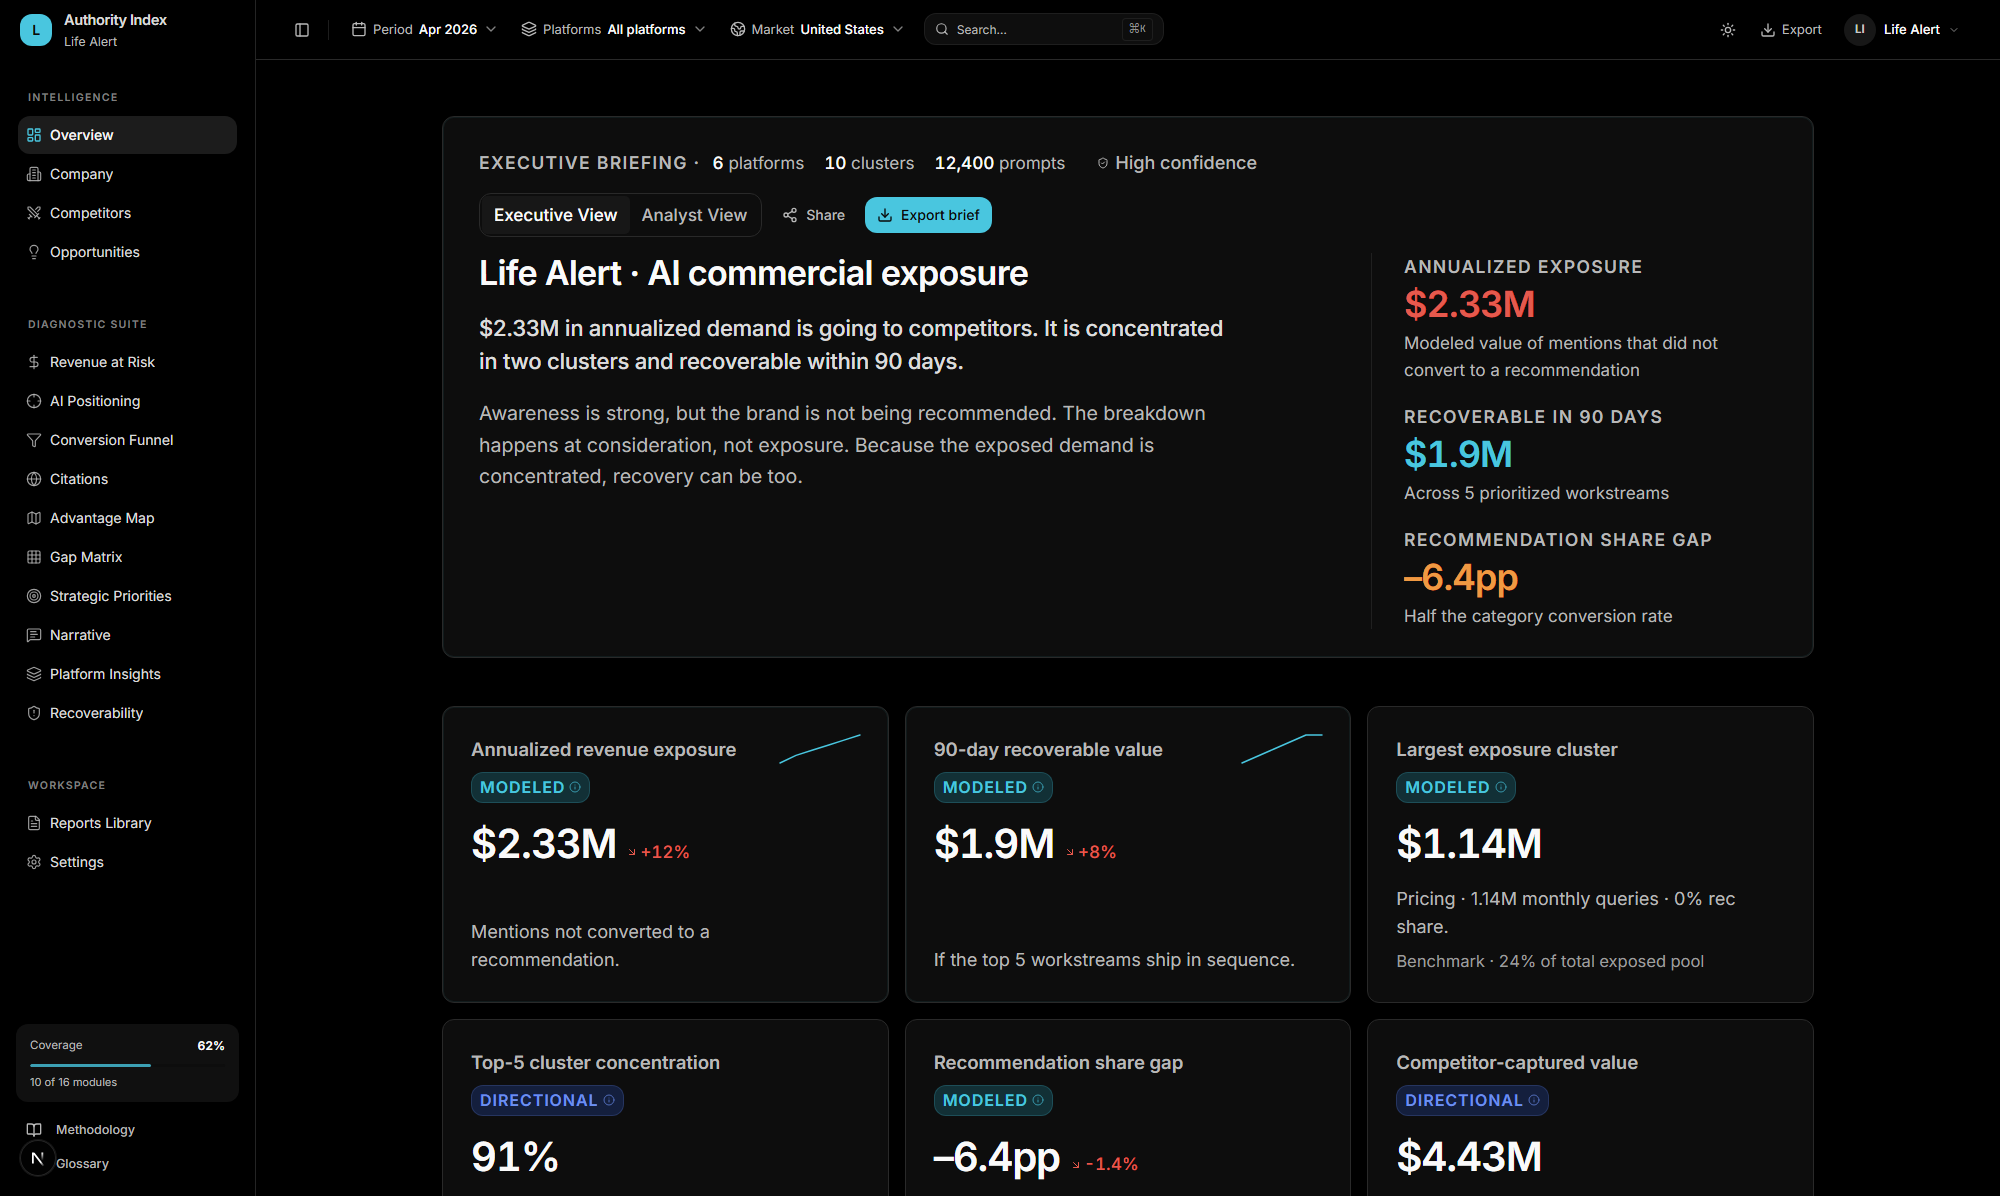Open the Life Alert account menu

[1902, 30]
